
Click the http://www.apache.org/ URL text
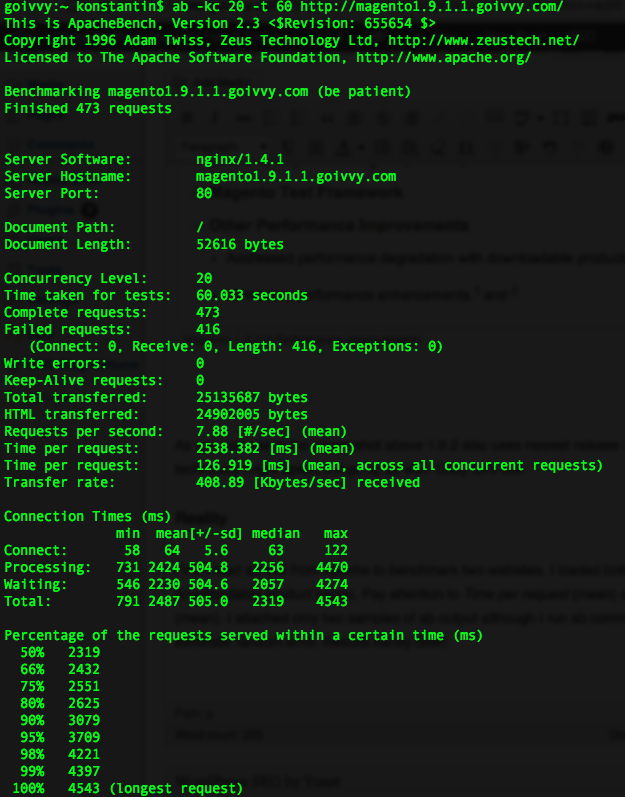pyautogui.click(x=444, y=57)
